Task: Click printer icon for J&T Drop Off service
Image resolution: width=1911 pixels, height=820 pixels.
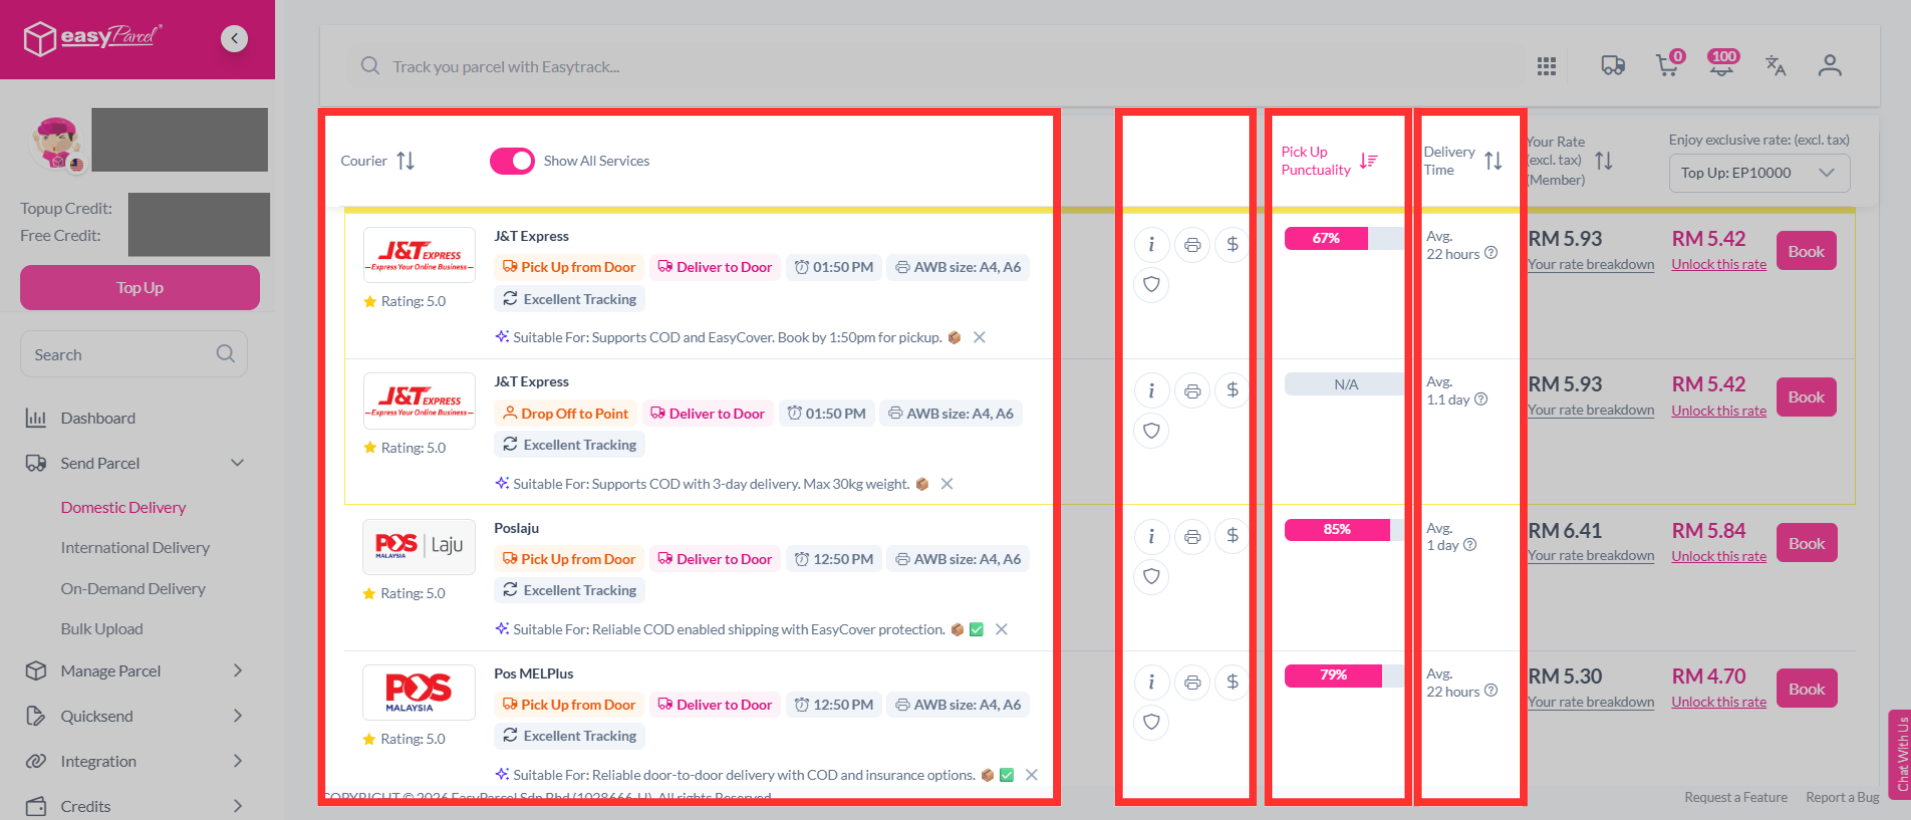Action: (x=1192, y=390)
